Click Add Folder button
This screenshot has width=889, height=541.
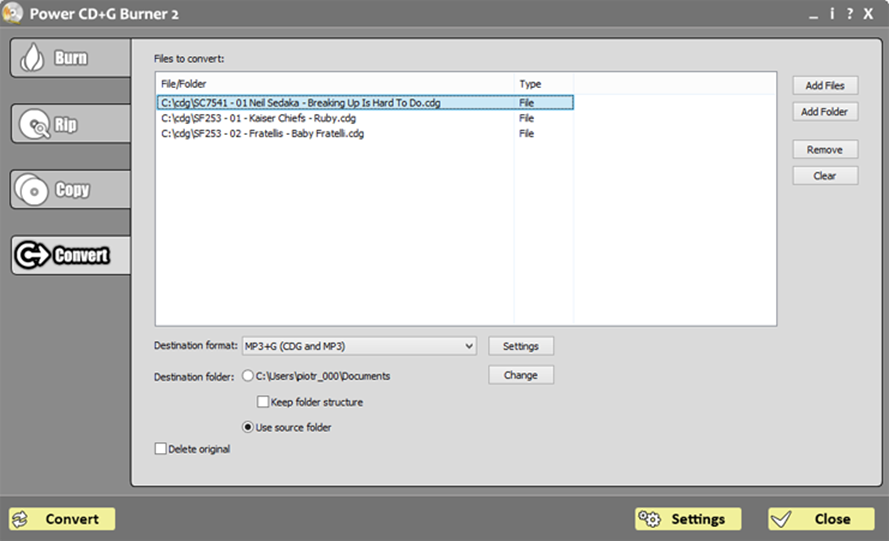825,112
